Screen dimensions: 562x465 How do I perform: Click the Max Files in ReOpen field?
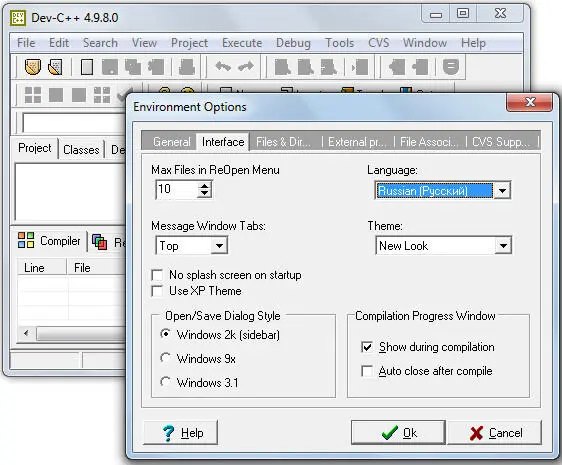pos(177,189)
